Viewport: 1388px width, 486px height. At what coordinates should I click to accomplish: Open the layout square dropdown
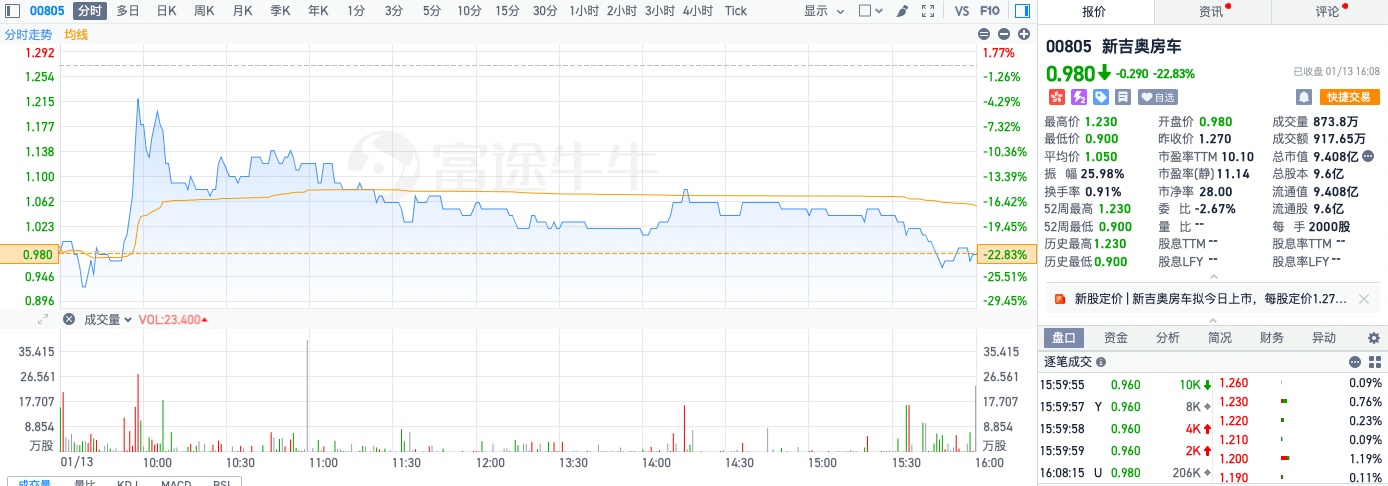pos(869,11)
